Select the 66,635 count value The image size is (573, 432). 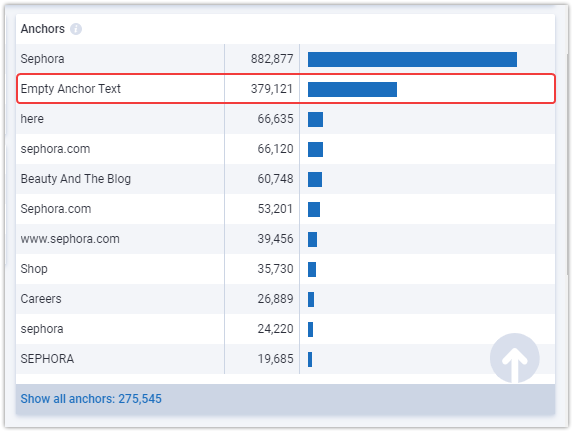point(275,119)
